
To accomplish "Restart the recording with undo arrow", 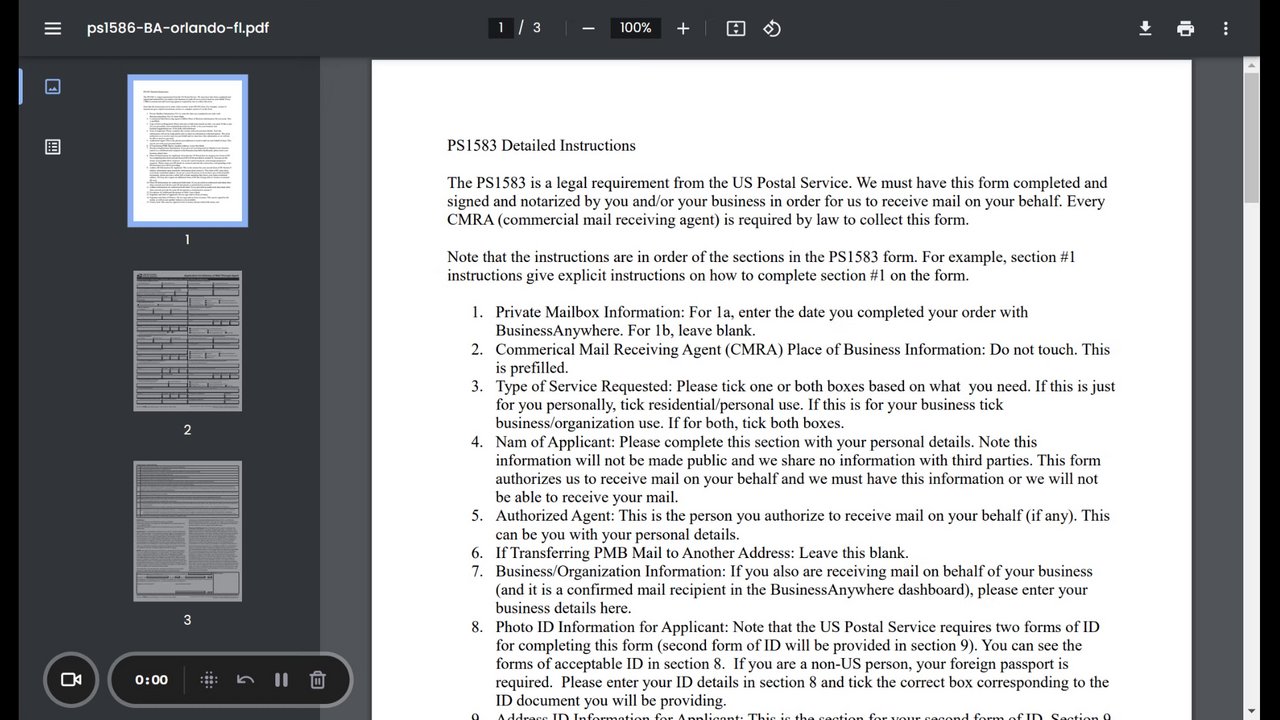I will 245,680.
